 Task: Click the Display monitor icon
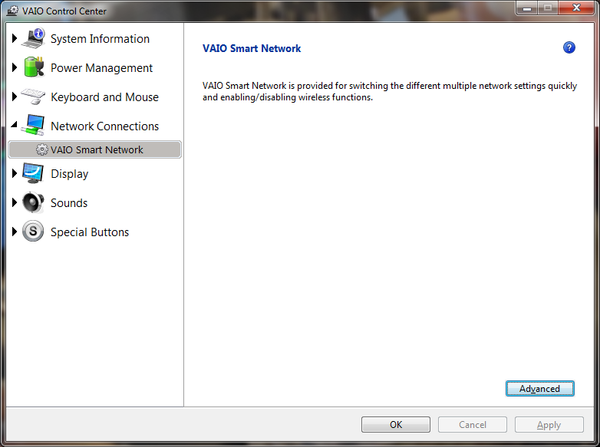(x=34, y=174)
